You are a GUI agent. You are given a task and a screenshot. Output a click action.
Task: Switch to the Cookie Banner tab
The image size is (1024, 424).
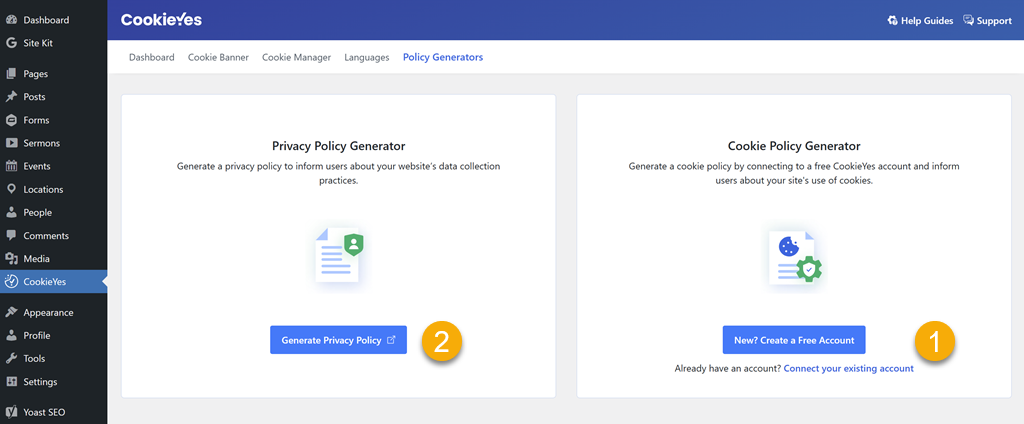[x=218, y=57]
